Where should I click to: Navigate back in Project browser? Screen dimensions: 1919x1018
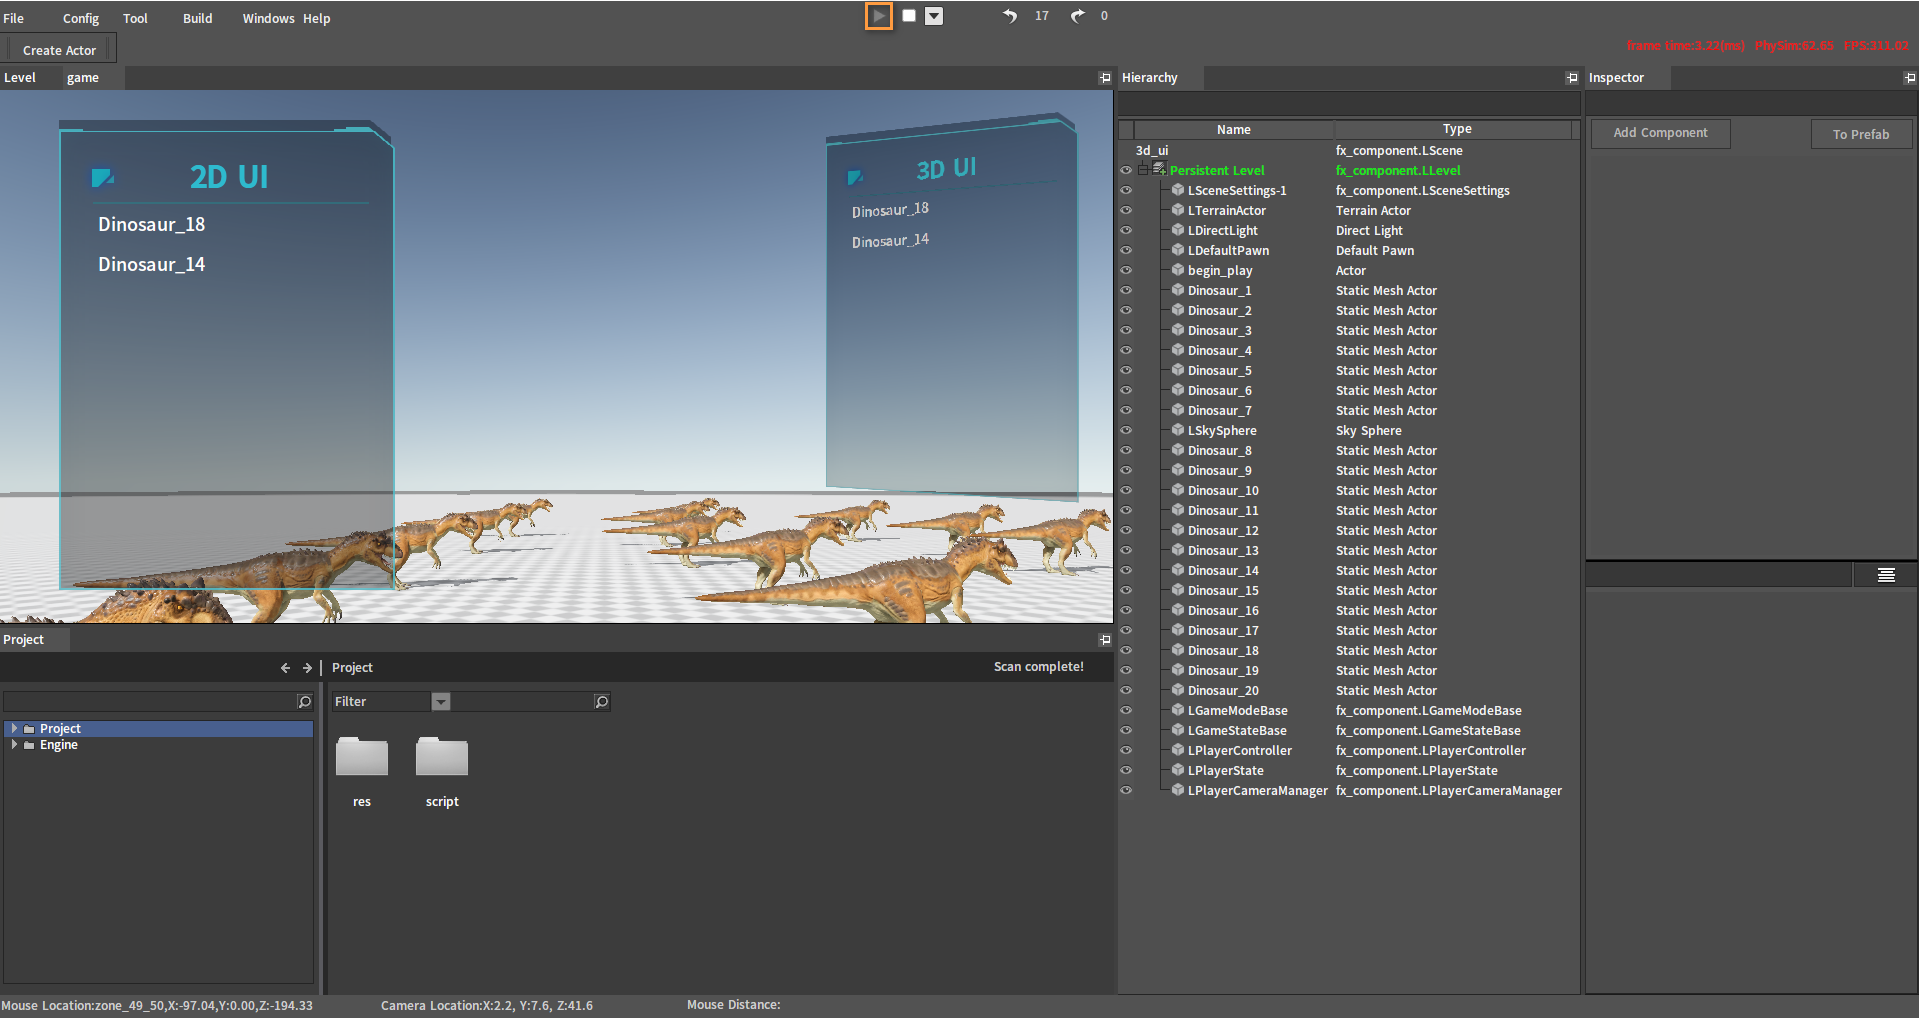tap(285, 668)
